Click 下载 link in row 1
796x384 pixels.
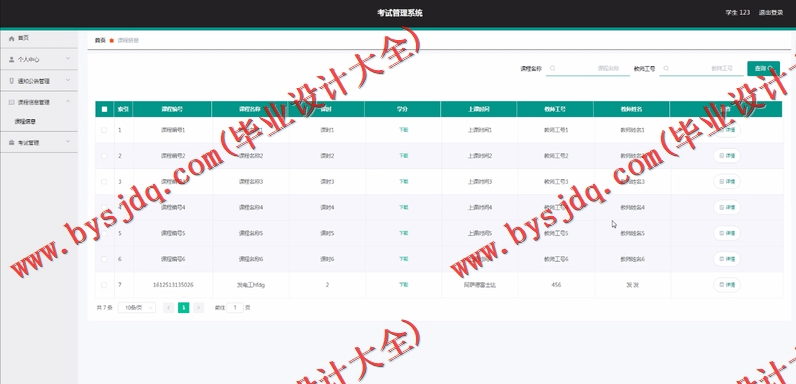(x=403, y=130)
